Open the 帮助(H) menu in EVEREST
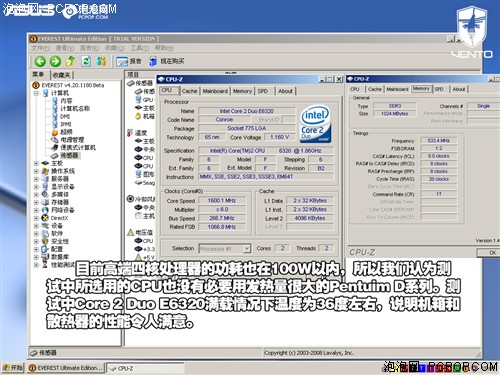The height and width of the screenshot is (375, 500). point(164,48)
